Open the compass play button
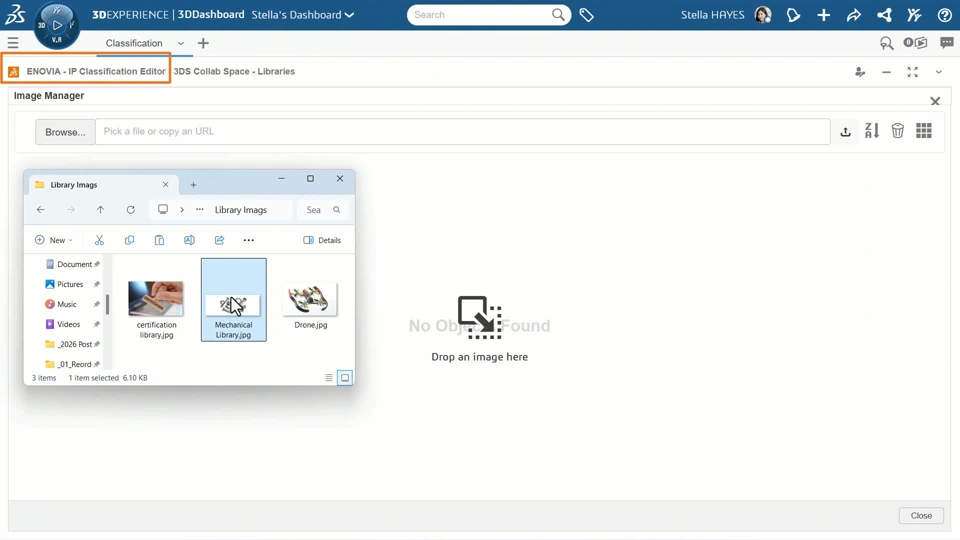 [57, 25]
